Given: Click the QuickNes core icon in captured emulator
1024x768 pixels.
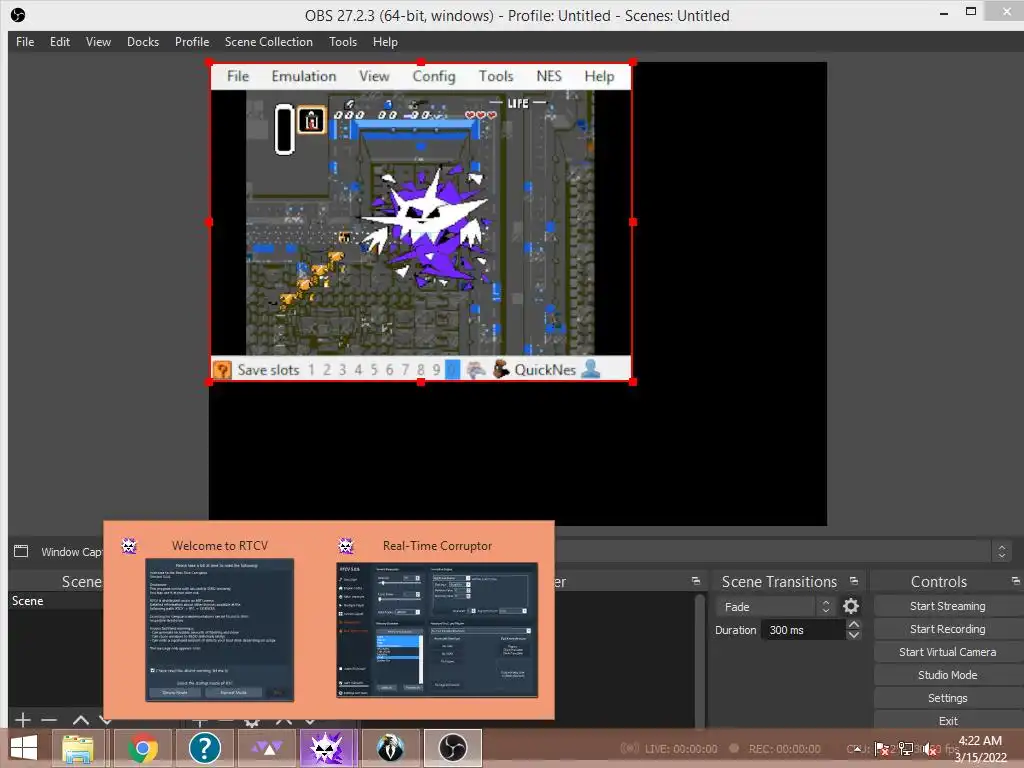Looking at the screenshot, I should point(501,369).
